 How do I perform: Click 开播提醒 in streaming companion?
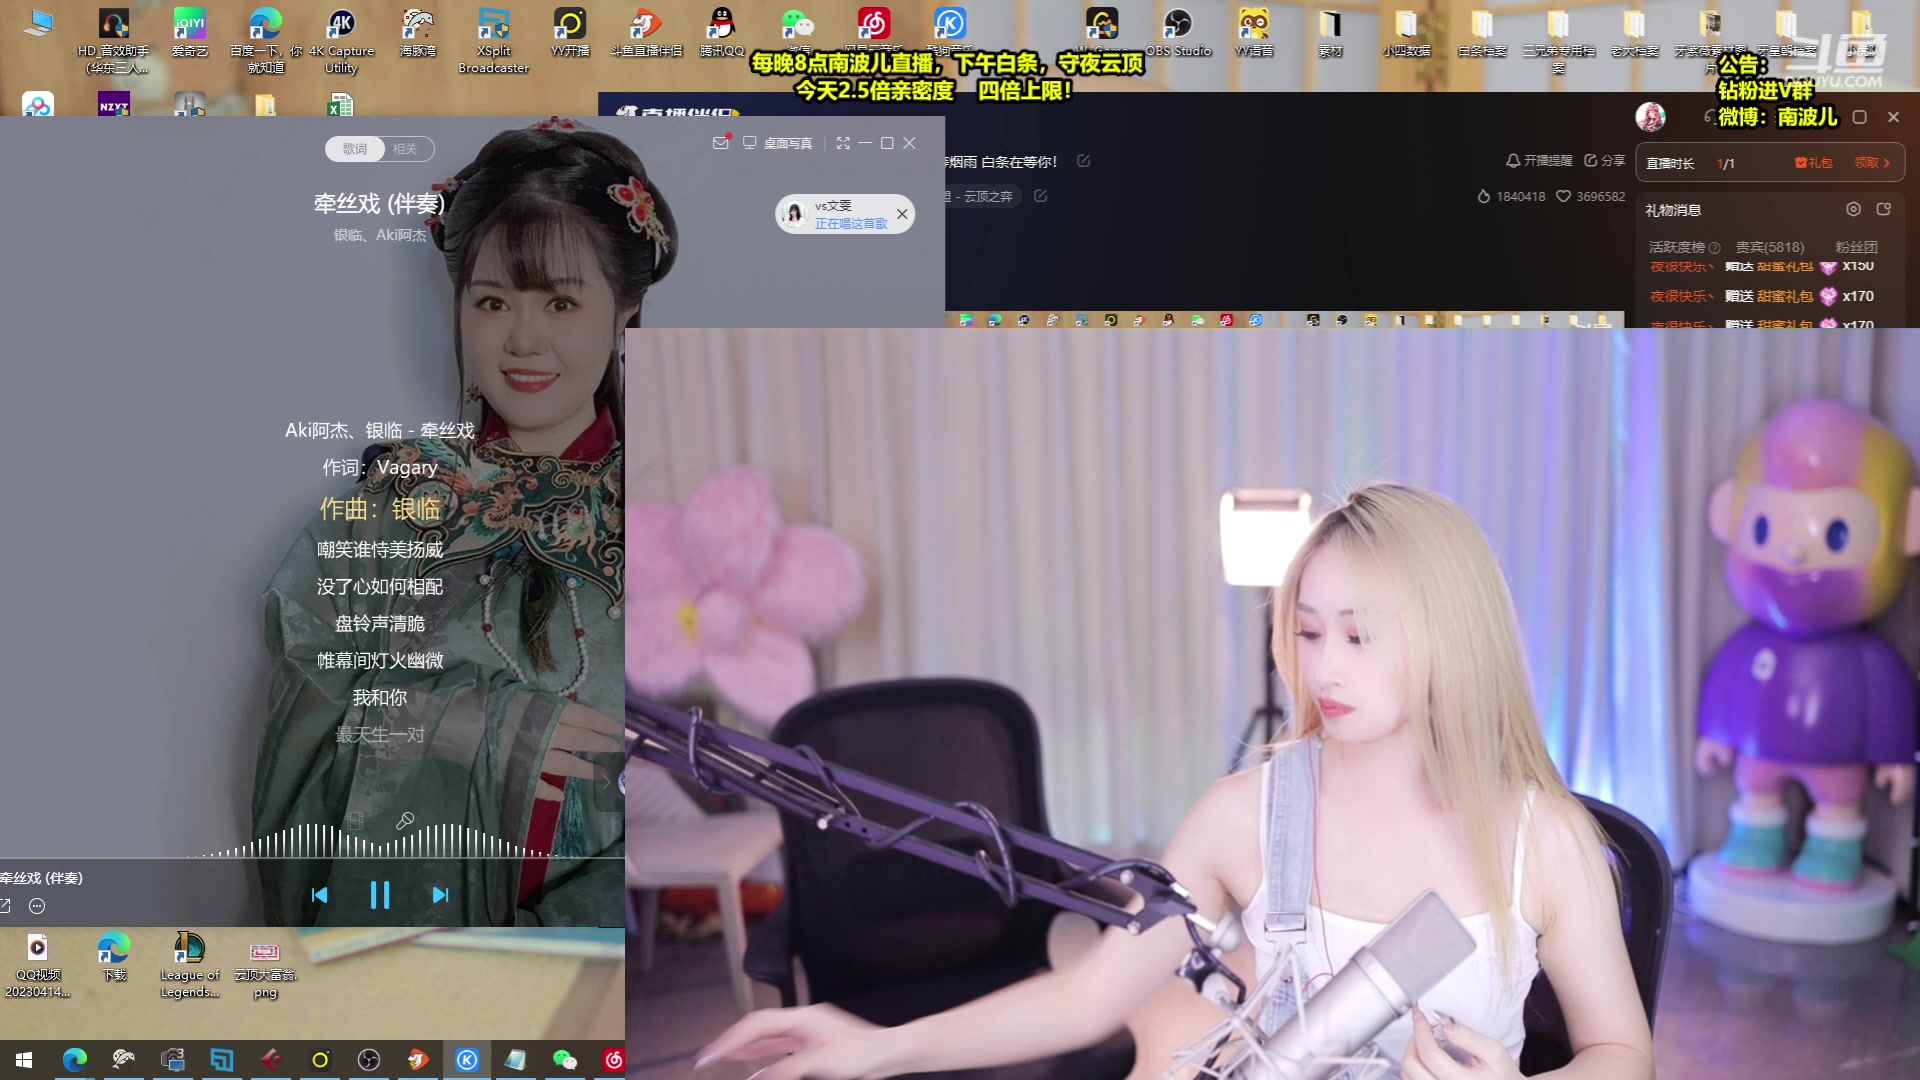click(x=1539, y=160)
